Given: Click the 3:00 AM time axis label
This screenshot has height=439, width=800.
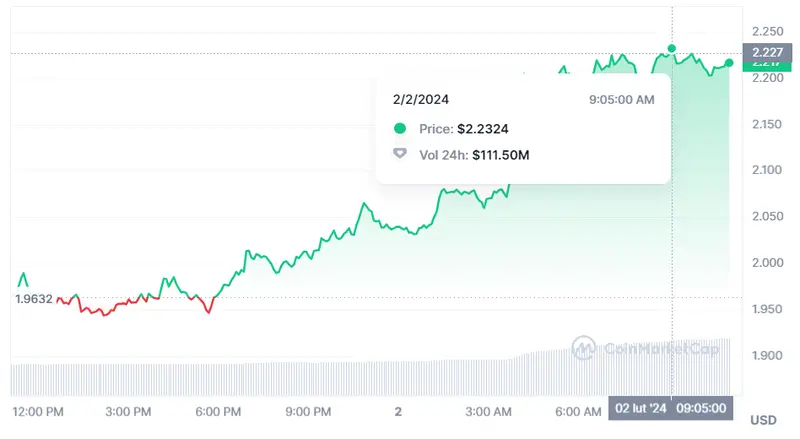Looking at the screenshot, I should (489, 411).
